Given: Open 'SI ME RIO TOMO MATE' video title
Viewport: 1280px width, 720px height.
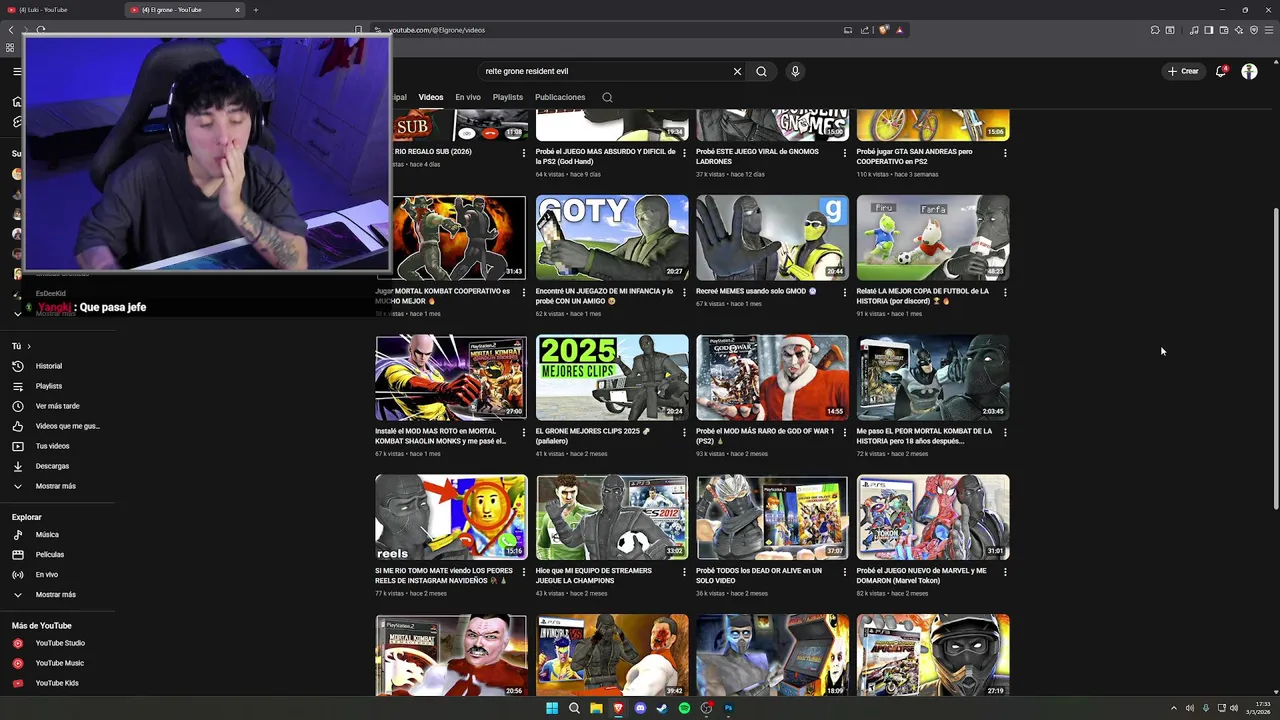Looking at the screenshot, I should [x=443, y=576].
